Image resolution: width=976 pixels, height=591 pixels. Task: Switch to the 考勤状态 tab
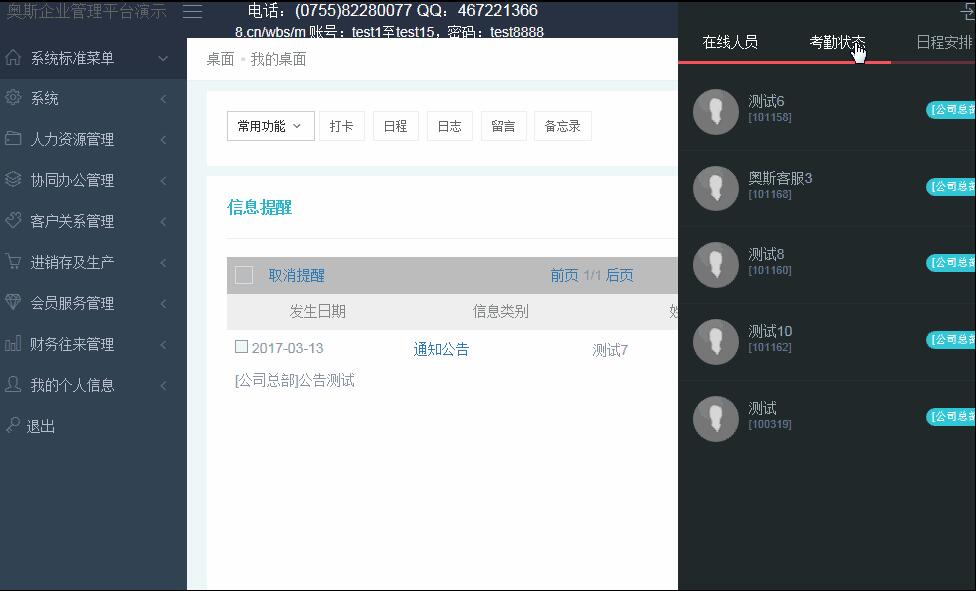click(x=837, y=42)
